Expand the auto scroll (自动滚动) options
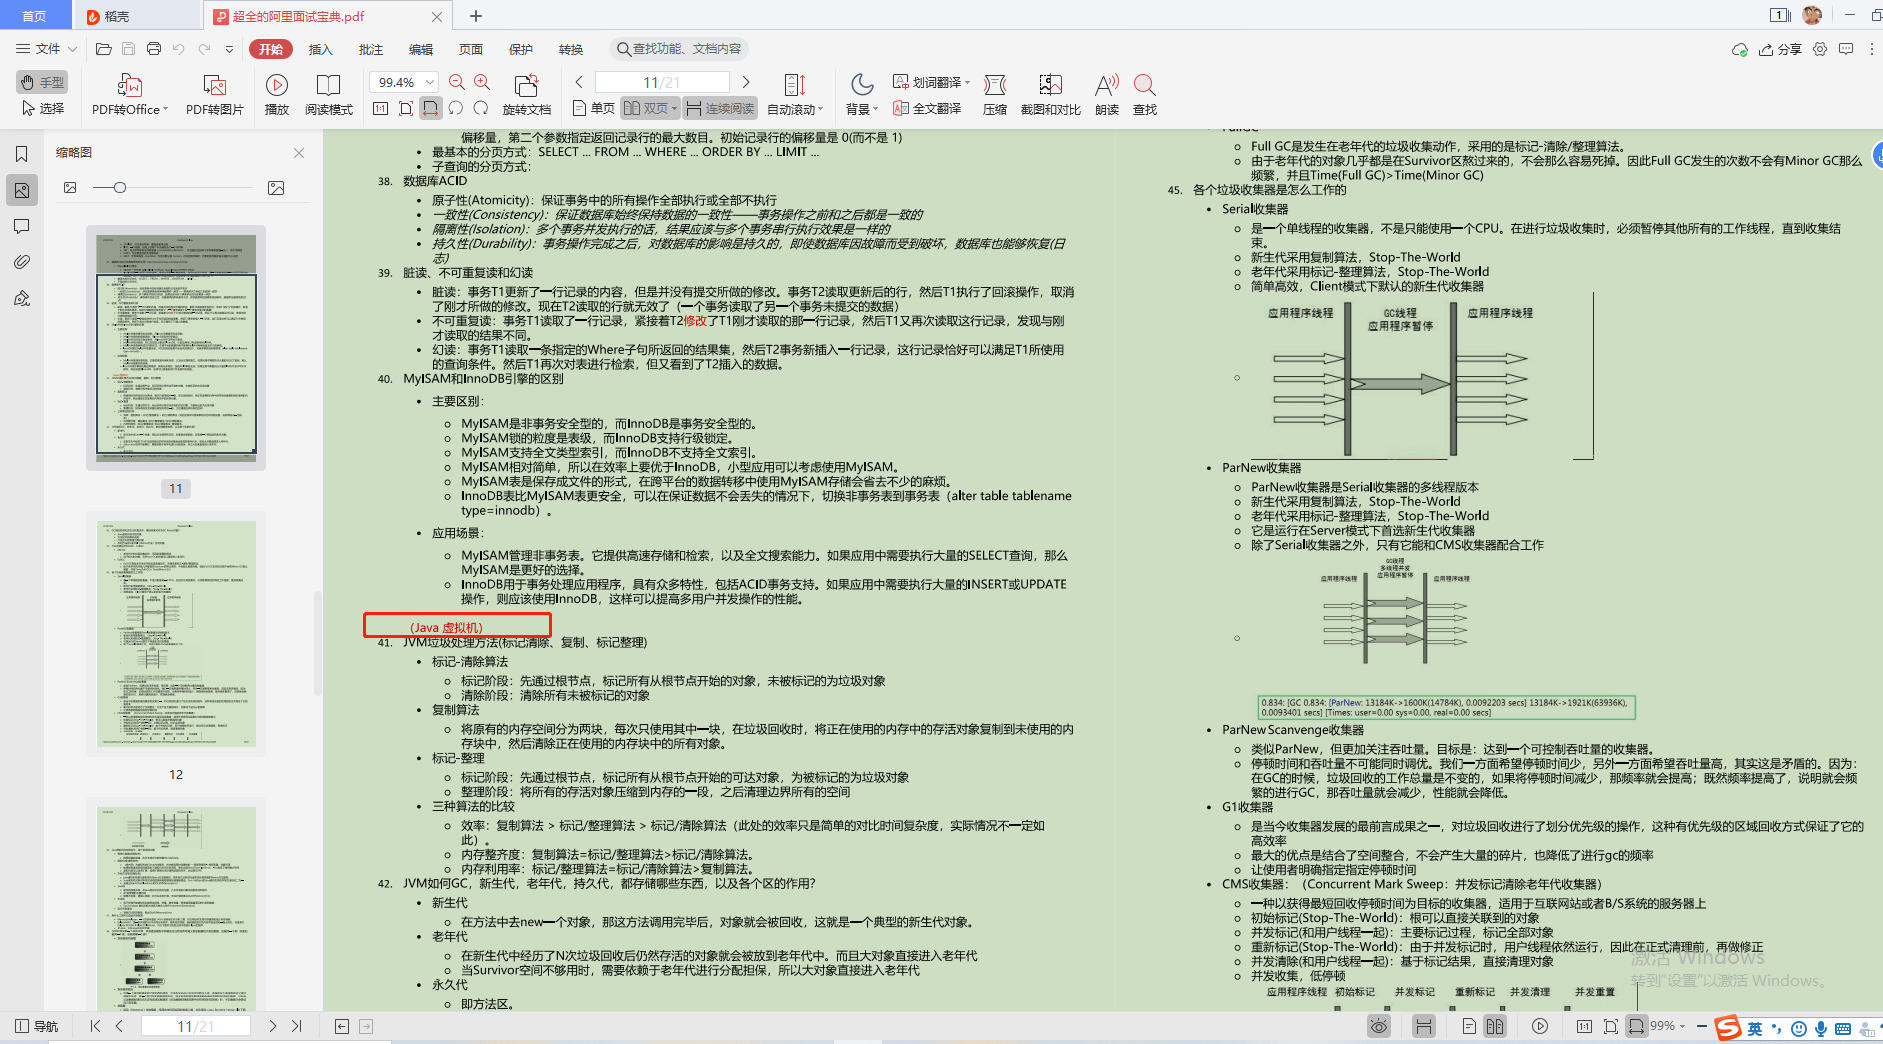This screenshot has width=1883, height=1044. 821,109
